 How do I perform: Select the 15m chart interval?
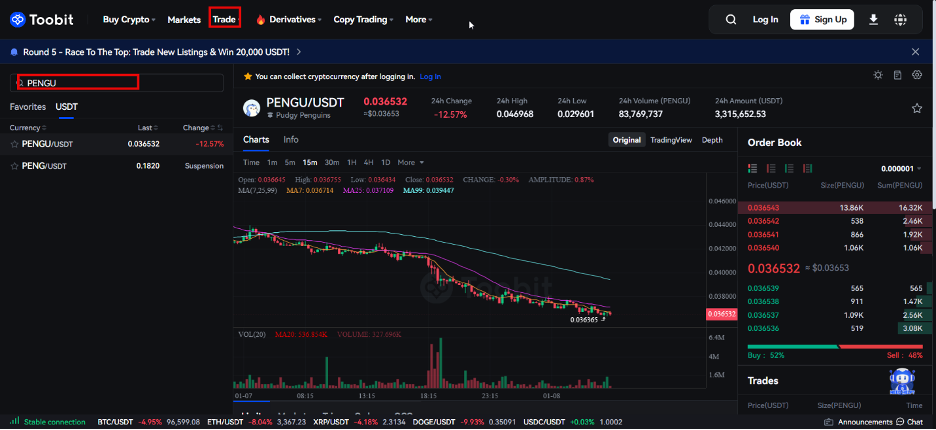pyautogui.click(x=309, y=162)
